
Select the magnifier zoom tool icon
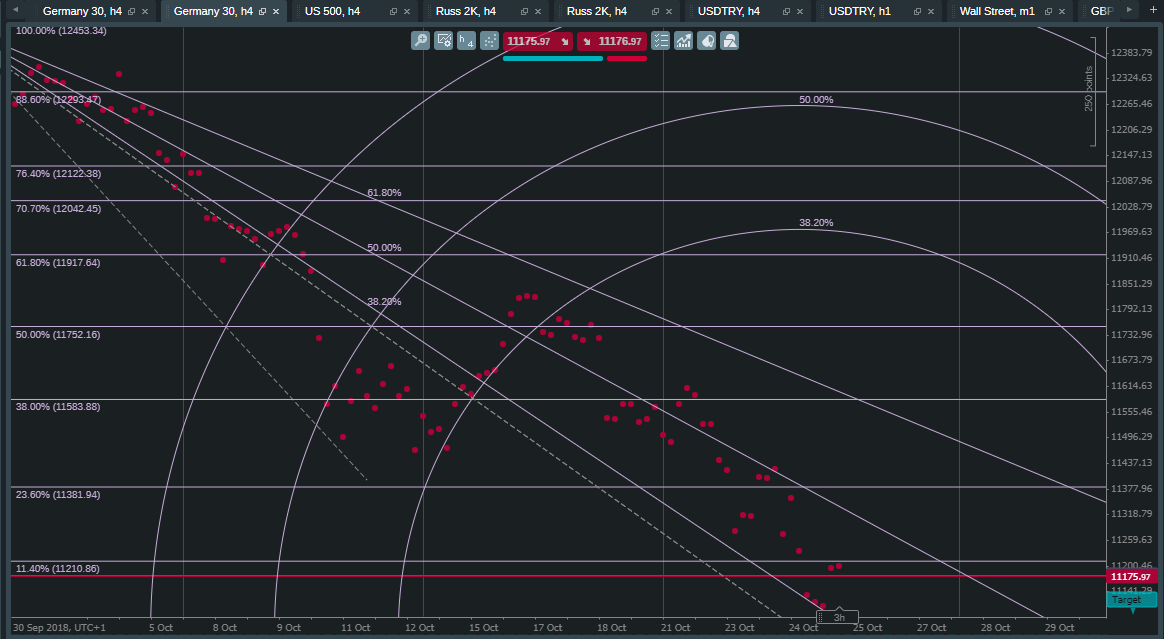point(420,41)
